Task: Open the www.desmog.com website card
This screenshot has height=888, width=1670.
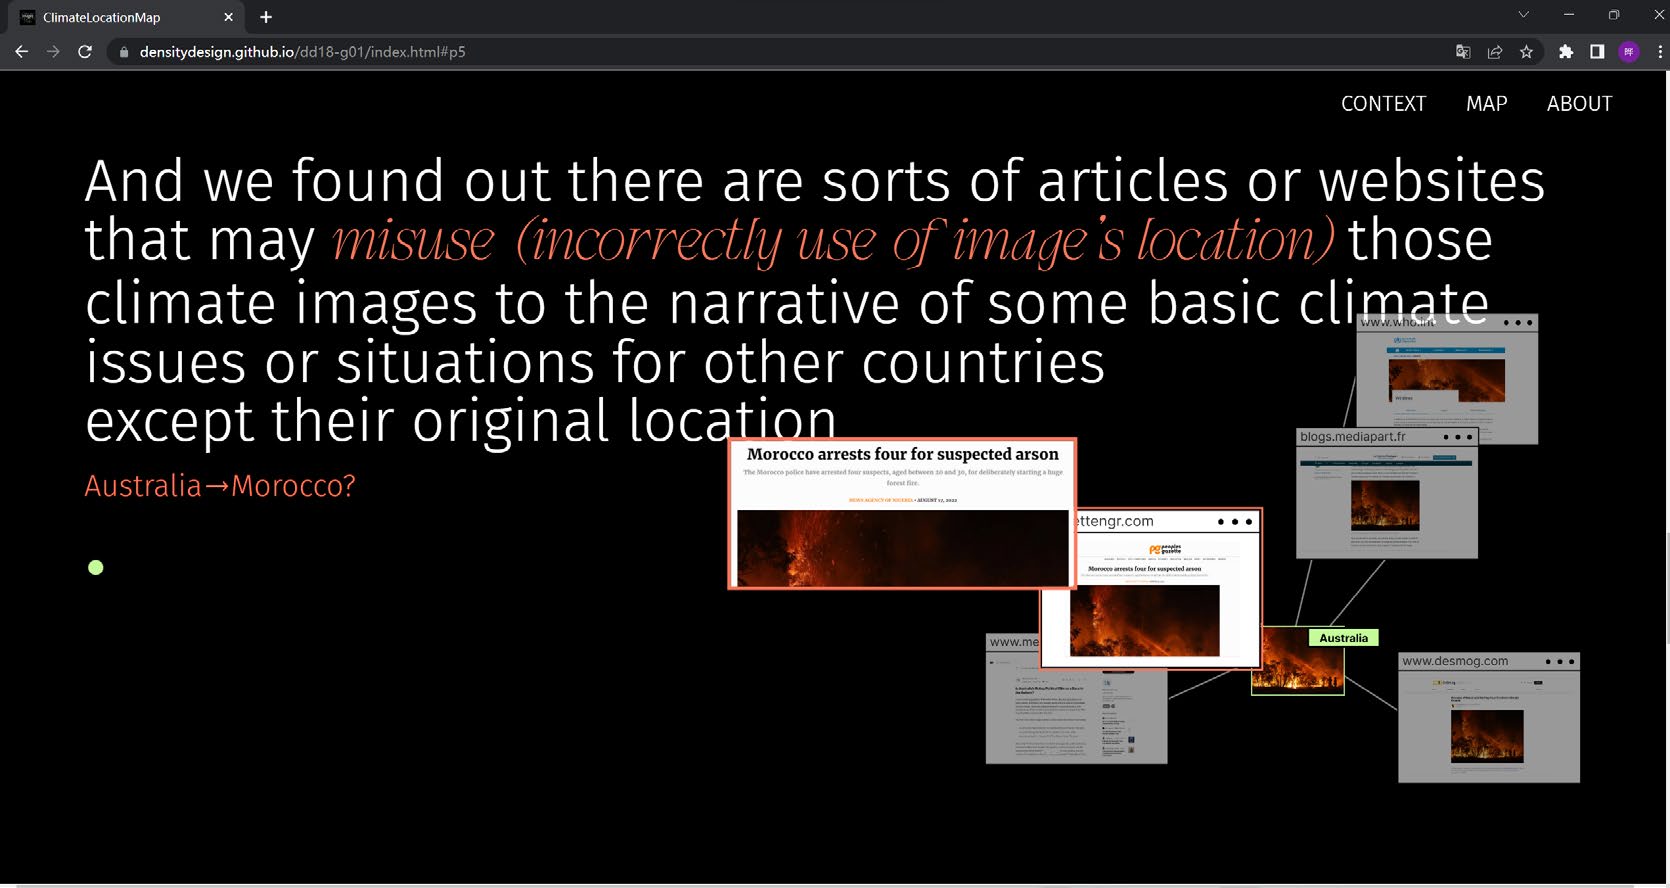Action: (x=1488, y=717)
